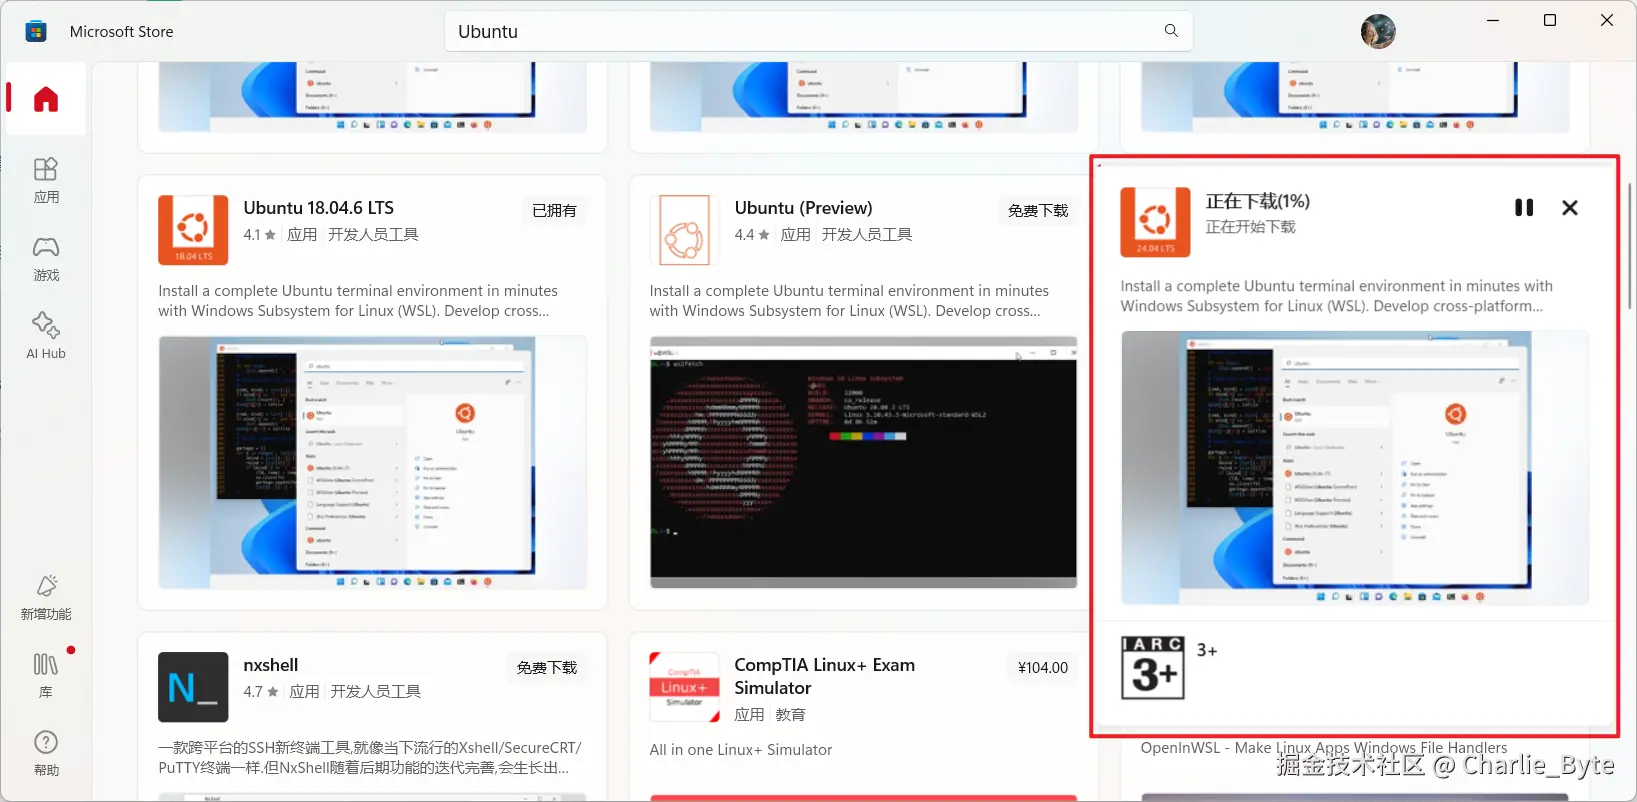
Task: Click 开发人员工具 tag under Ubuntu 18.04.6
Action: 373,235
